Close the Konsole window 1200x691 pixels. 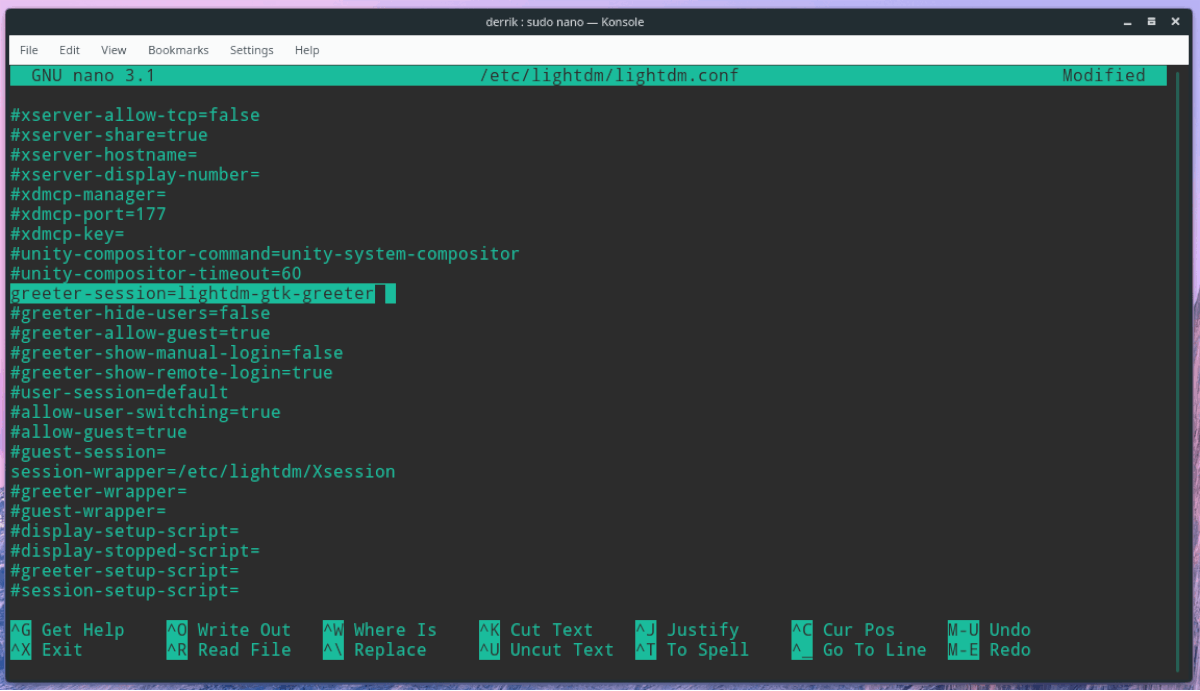coord(1177,21)
